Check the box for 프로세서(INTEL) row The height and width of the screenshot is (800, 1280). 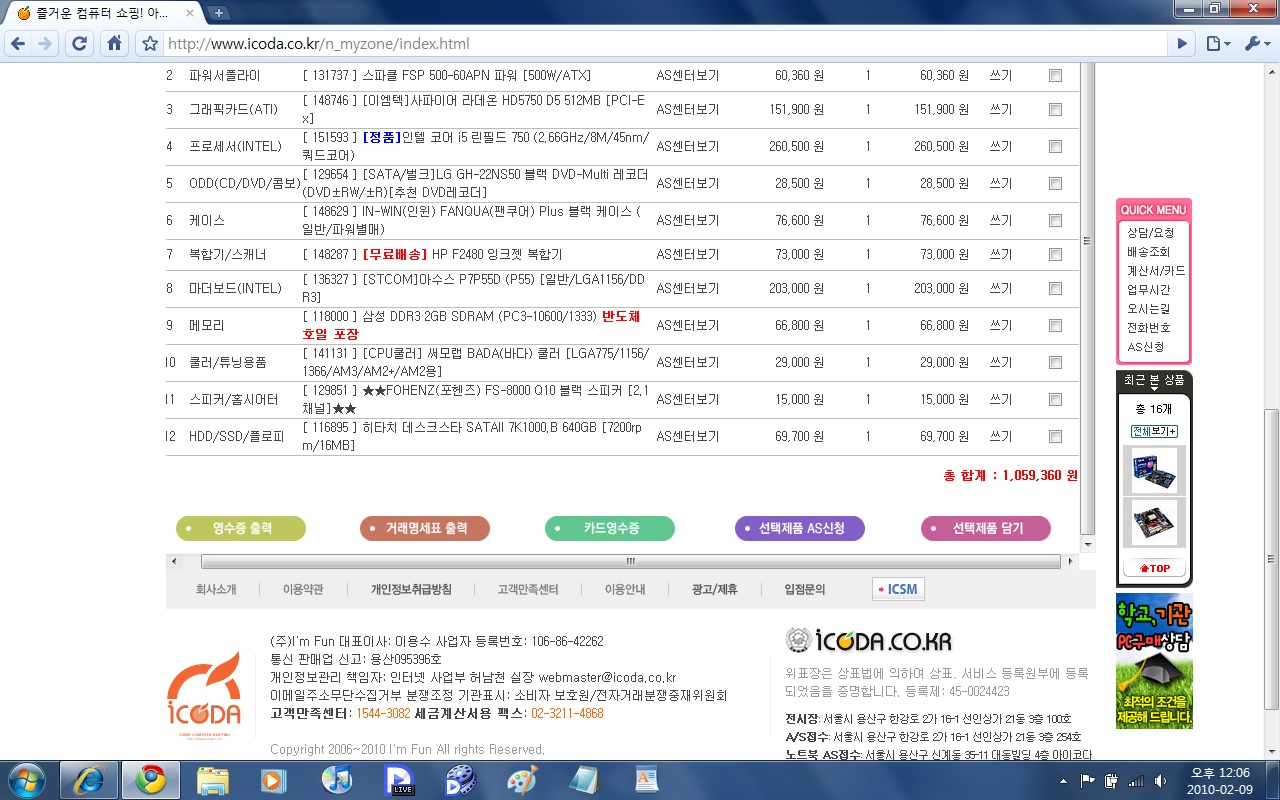pos(1055,146)
